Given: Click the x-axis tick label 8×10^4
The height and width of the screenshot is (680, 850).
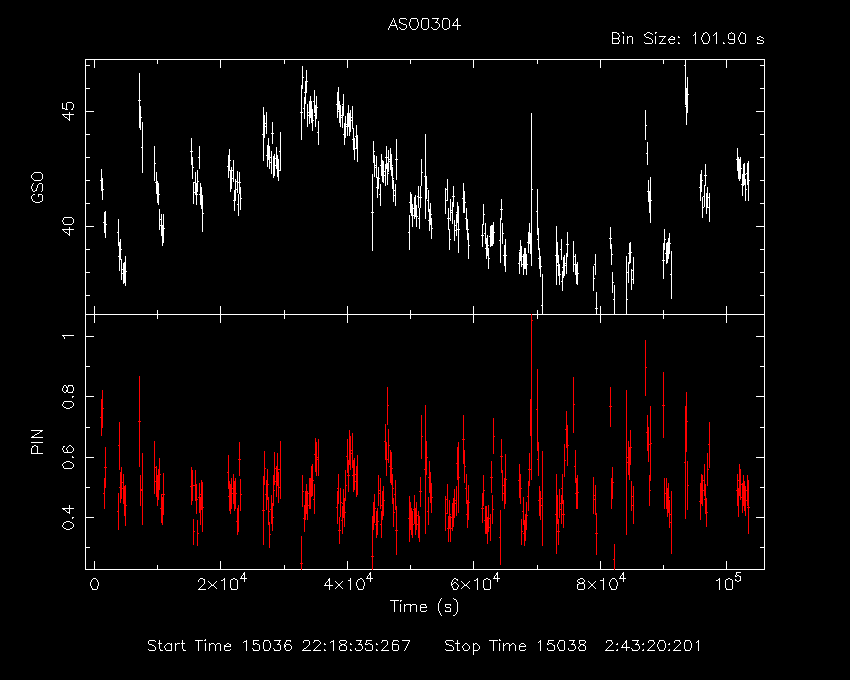Looking at the screenshot, I should click(x=601, y=583).
